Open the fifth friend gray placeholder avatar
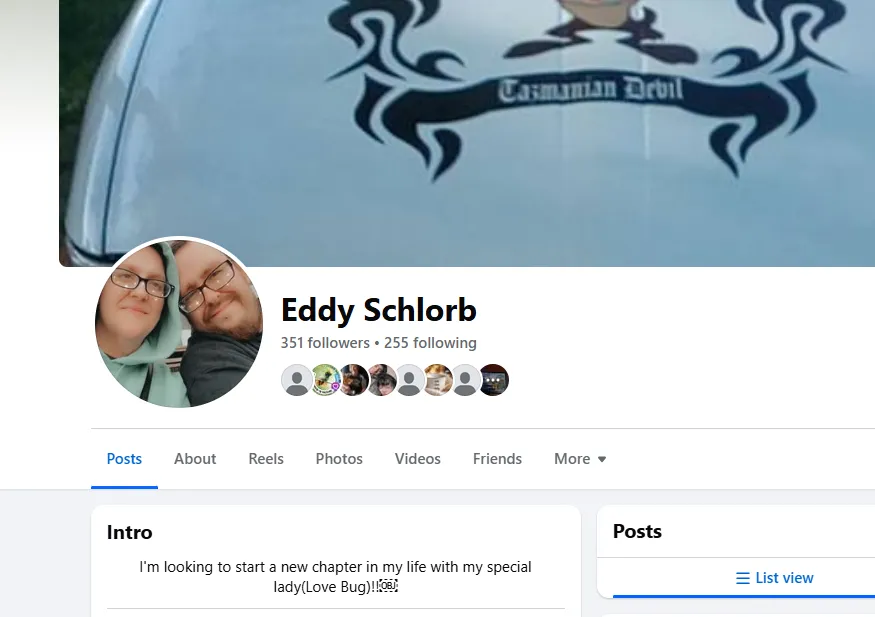 410,380
